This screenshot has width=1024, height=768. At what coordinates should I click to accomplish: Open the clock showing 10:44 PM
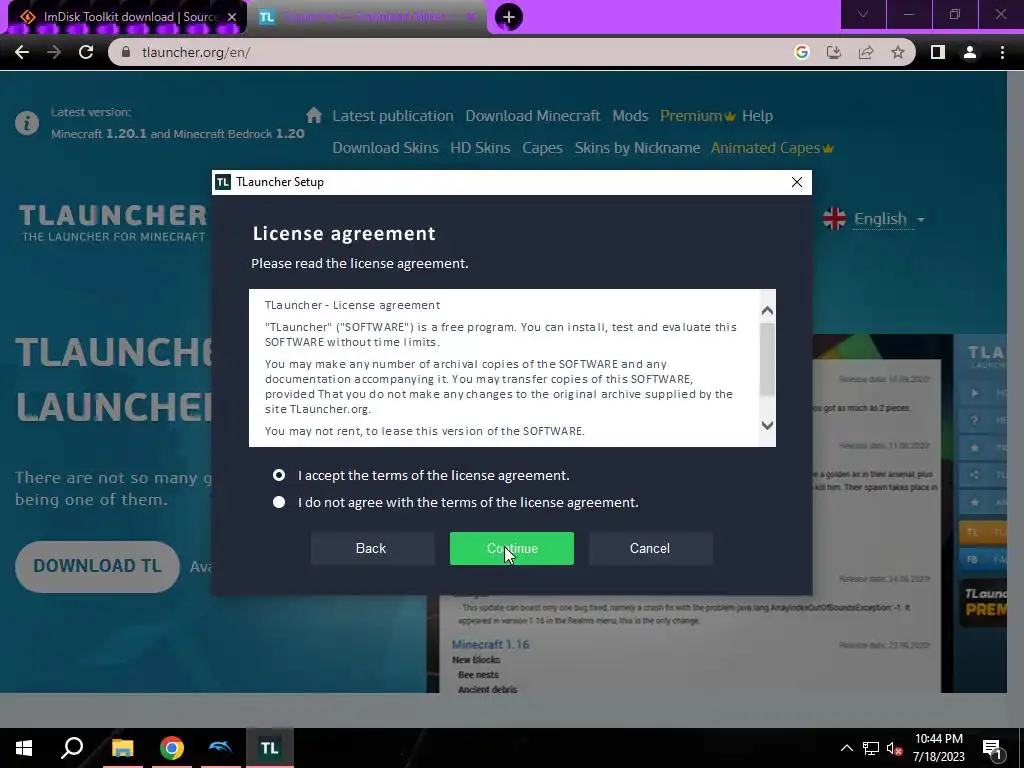click(938, 748)
